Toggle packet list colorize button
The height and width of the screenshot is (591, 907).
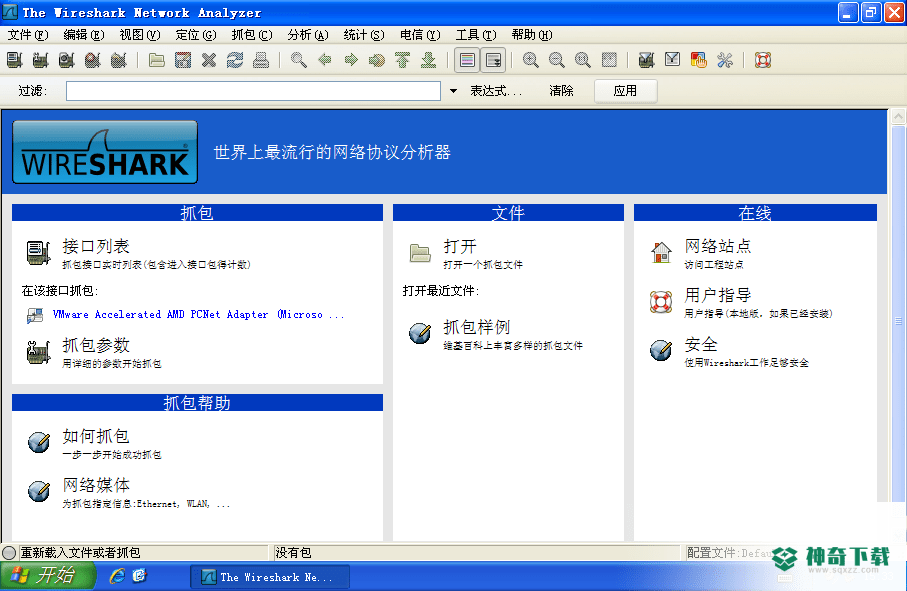point(467,60)
